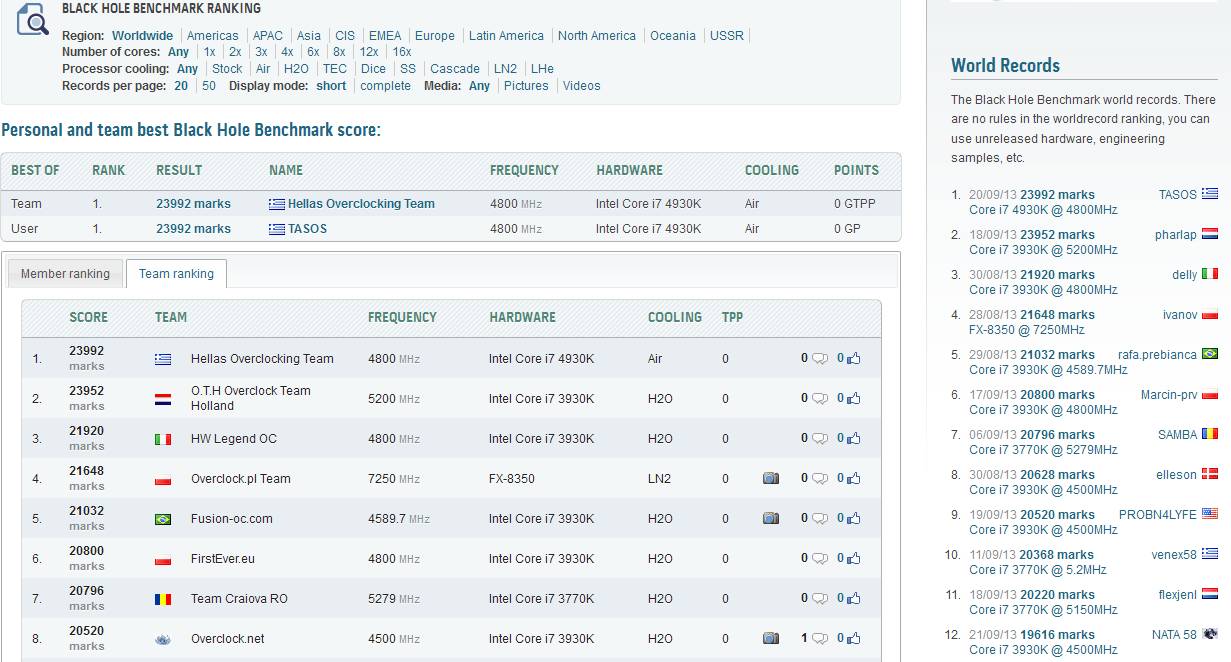Open O.T.H Overclock Team Holland team page

251,398
